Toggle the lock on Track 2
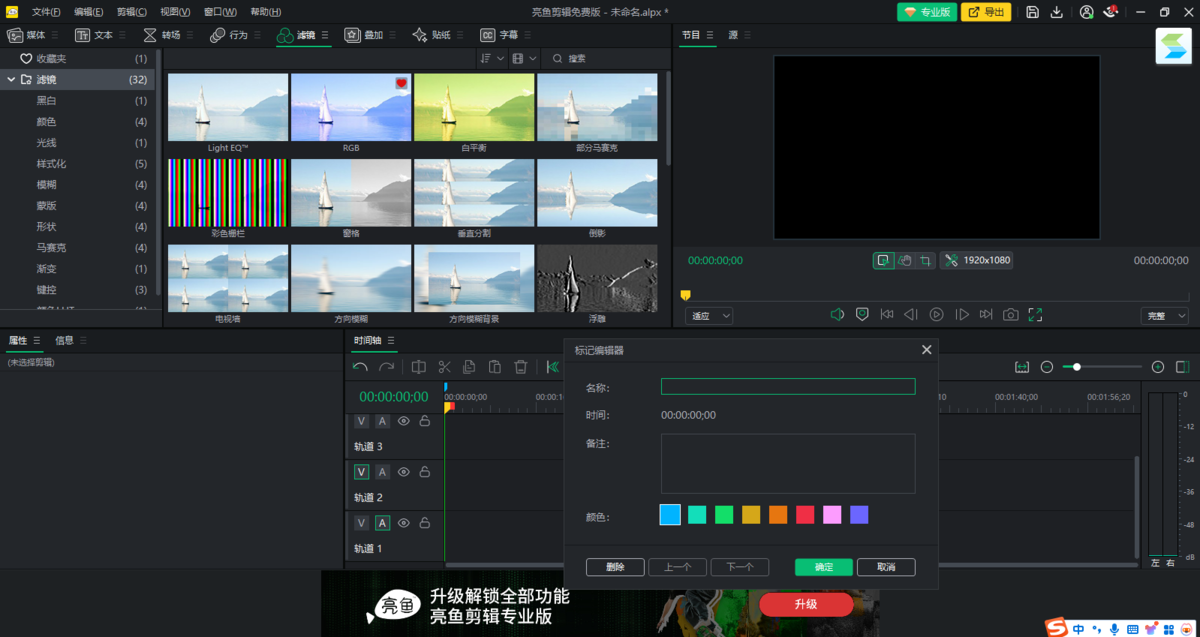This screenshot has width=1200, height=637. point(425,472)
